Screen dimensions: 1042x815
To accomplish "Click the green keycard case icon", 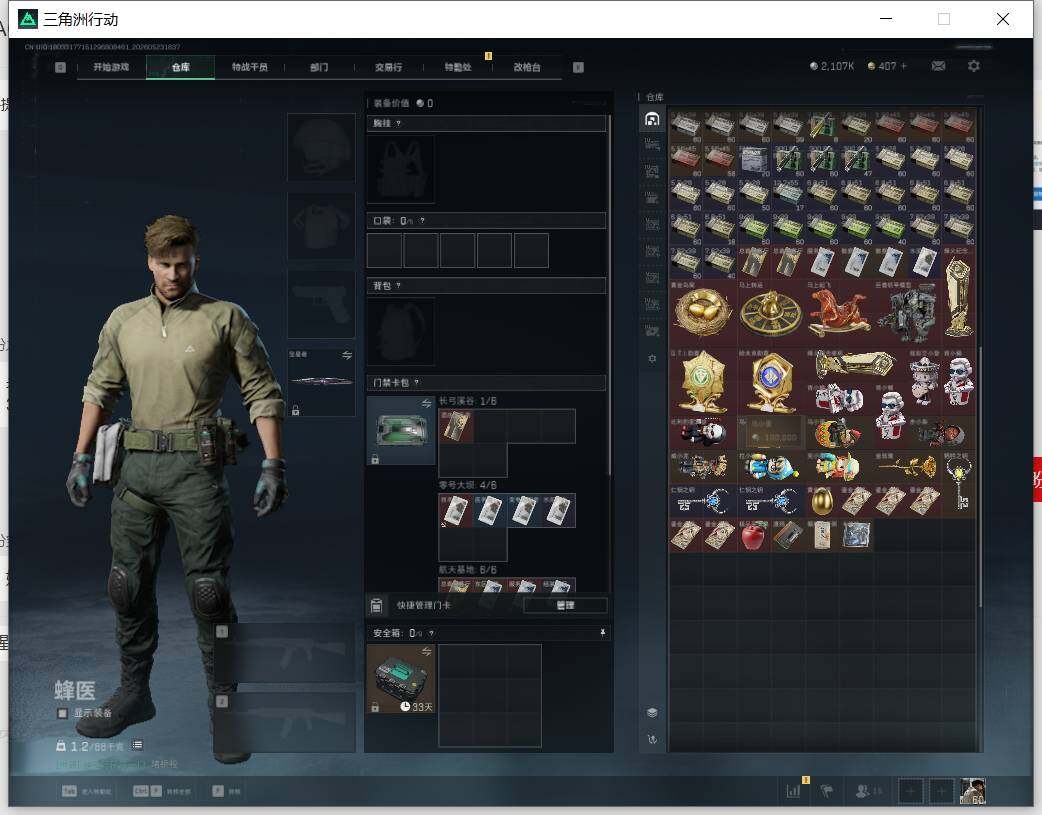I will point(401,430).
